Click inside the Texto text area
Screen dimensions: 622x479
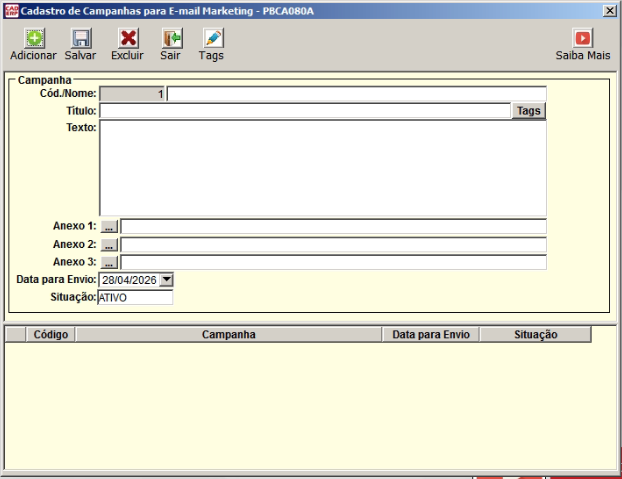tap(323, 168)
